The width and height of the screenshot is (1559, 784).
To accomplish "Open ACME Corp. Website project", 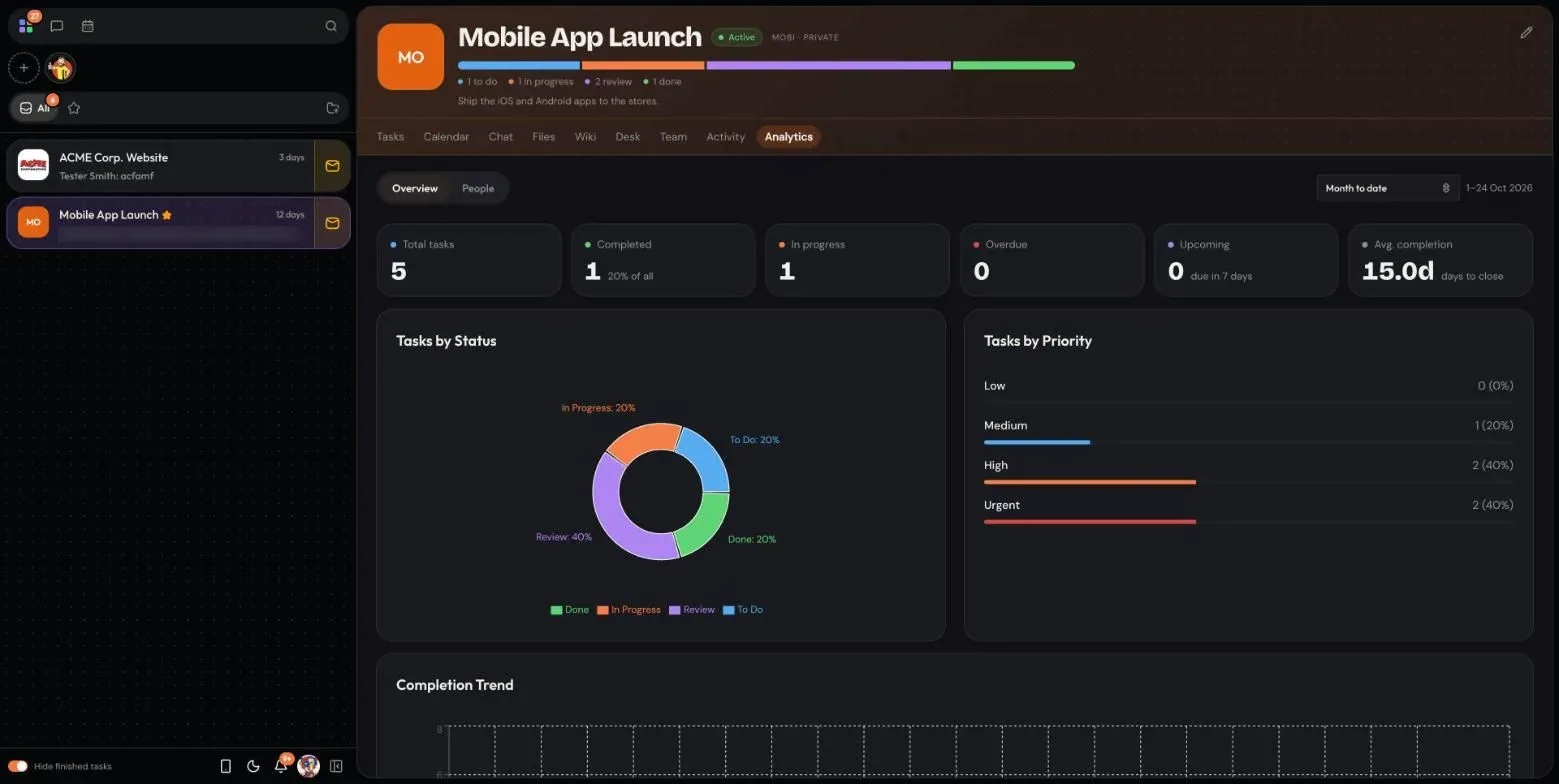I will pos(161,166).
